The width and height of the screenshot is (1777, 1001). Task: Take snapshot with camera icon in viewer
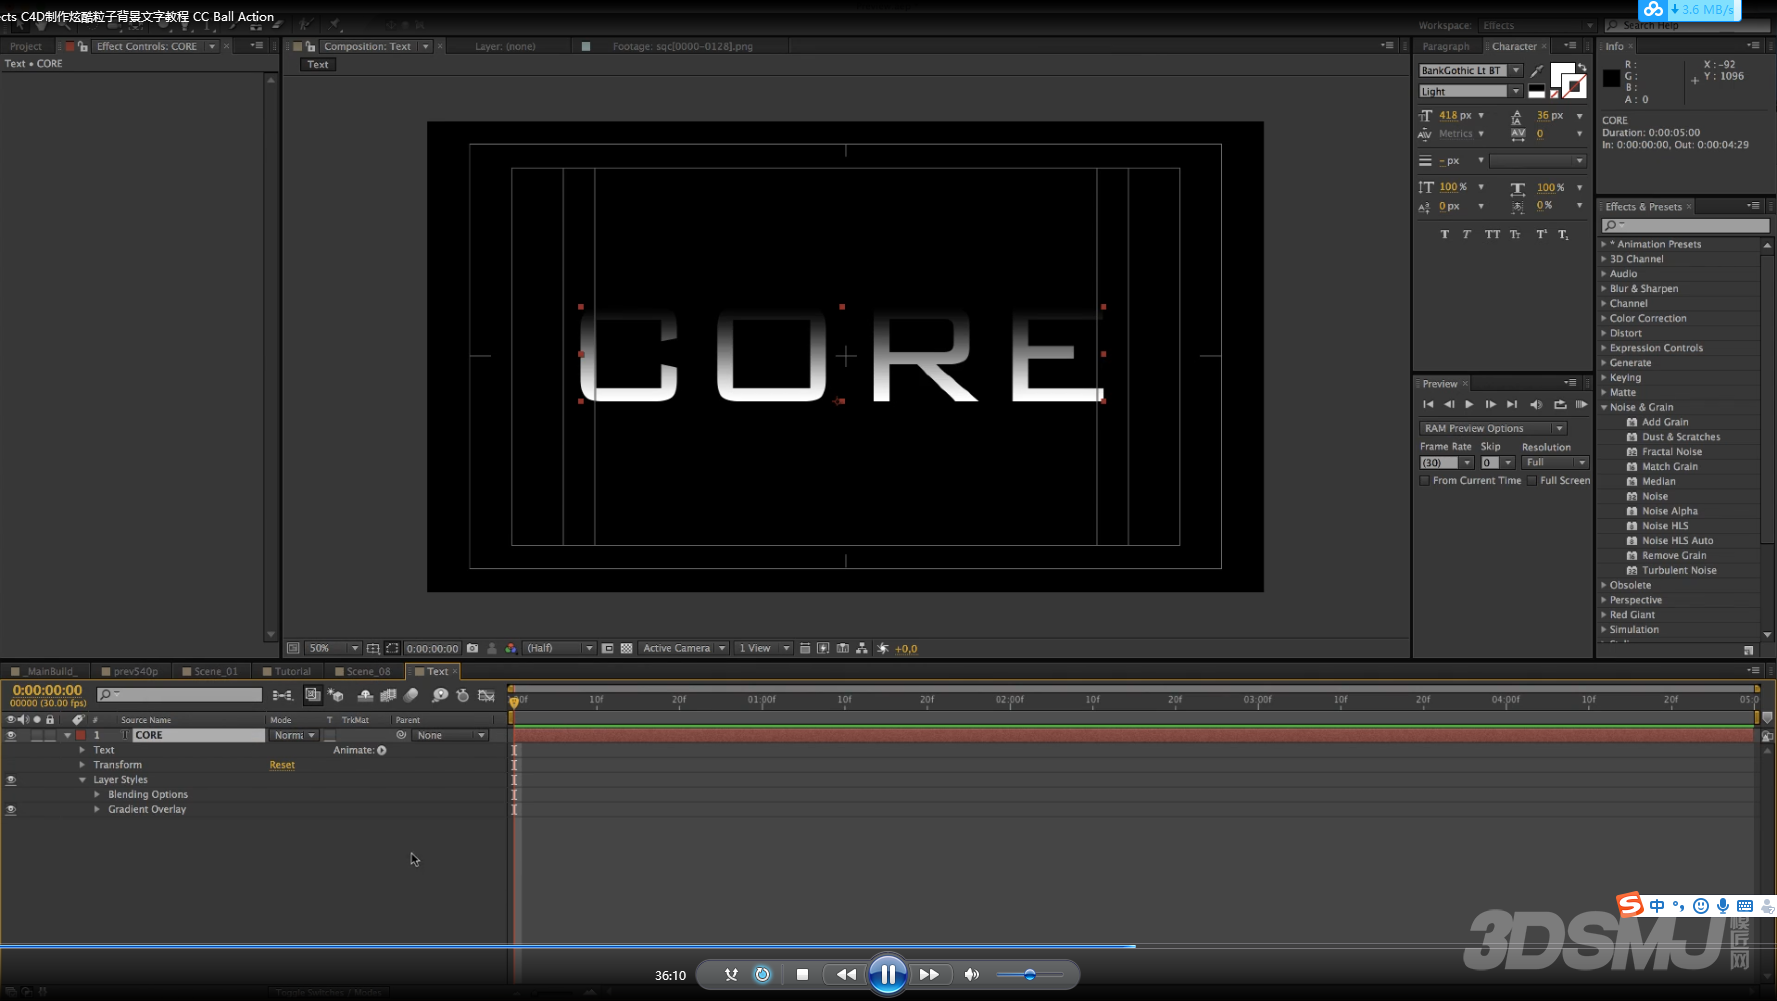click(473, 648)
